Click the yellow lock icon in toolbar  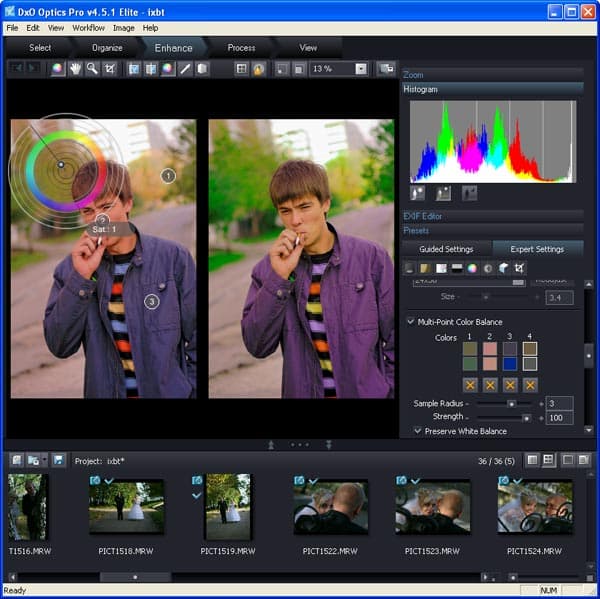coord(259,69)
